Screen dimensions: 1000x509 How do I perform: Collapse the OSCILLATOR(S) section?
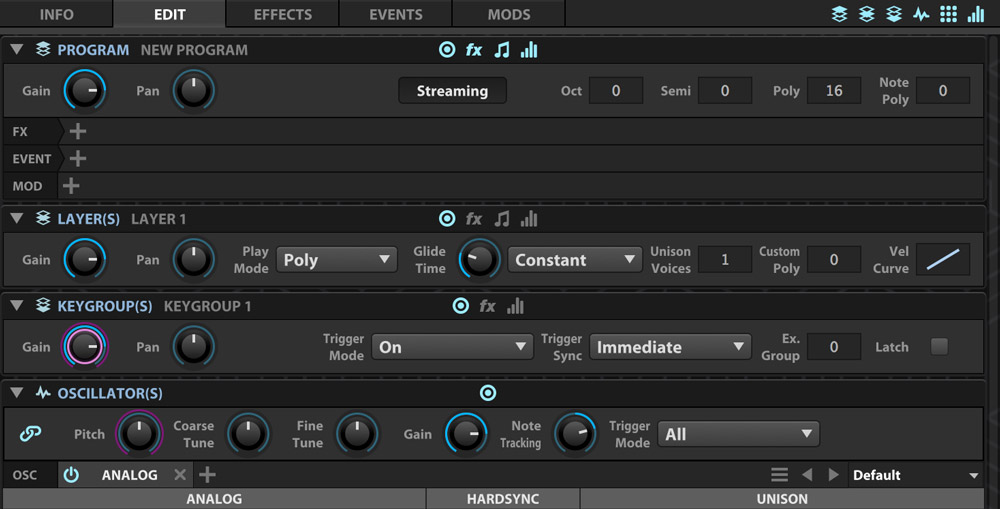(x=17, y=392)
